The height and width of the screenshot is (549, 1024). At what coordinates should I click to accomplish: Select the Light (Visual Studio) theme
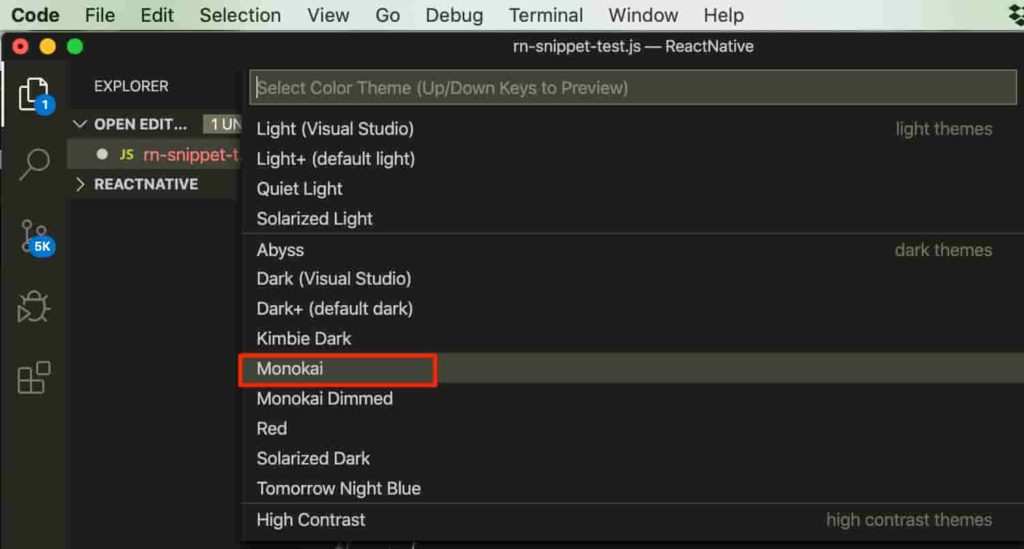633,129
